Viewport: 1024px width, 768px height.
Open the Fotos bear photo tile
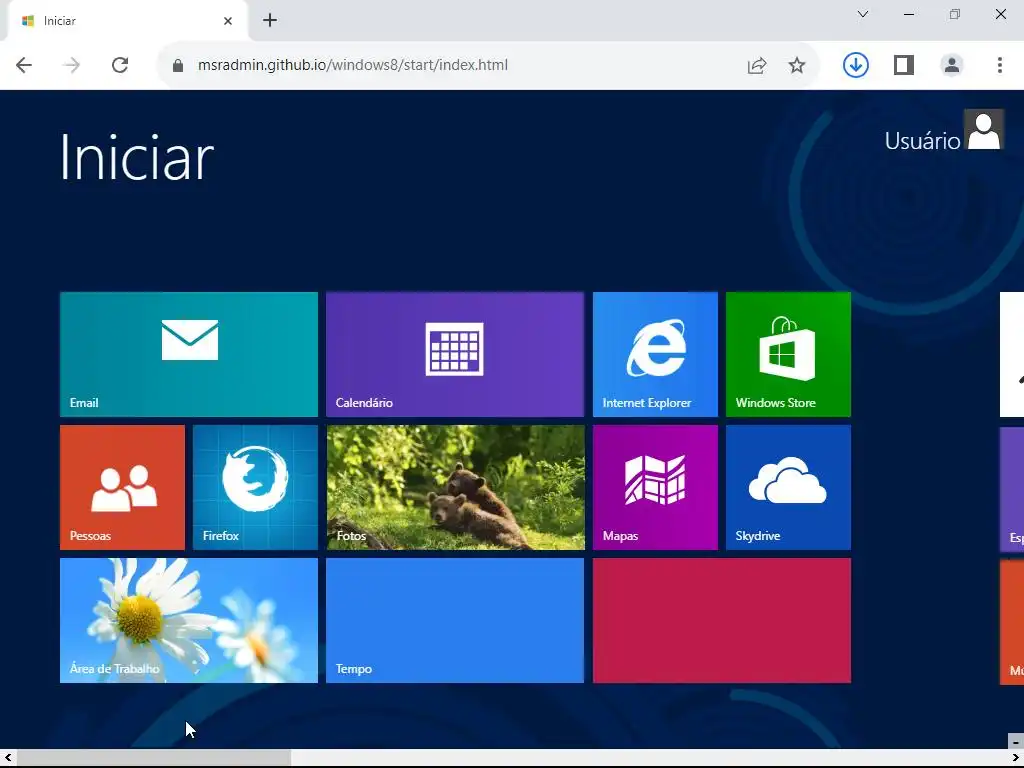(x=455, y=487)
